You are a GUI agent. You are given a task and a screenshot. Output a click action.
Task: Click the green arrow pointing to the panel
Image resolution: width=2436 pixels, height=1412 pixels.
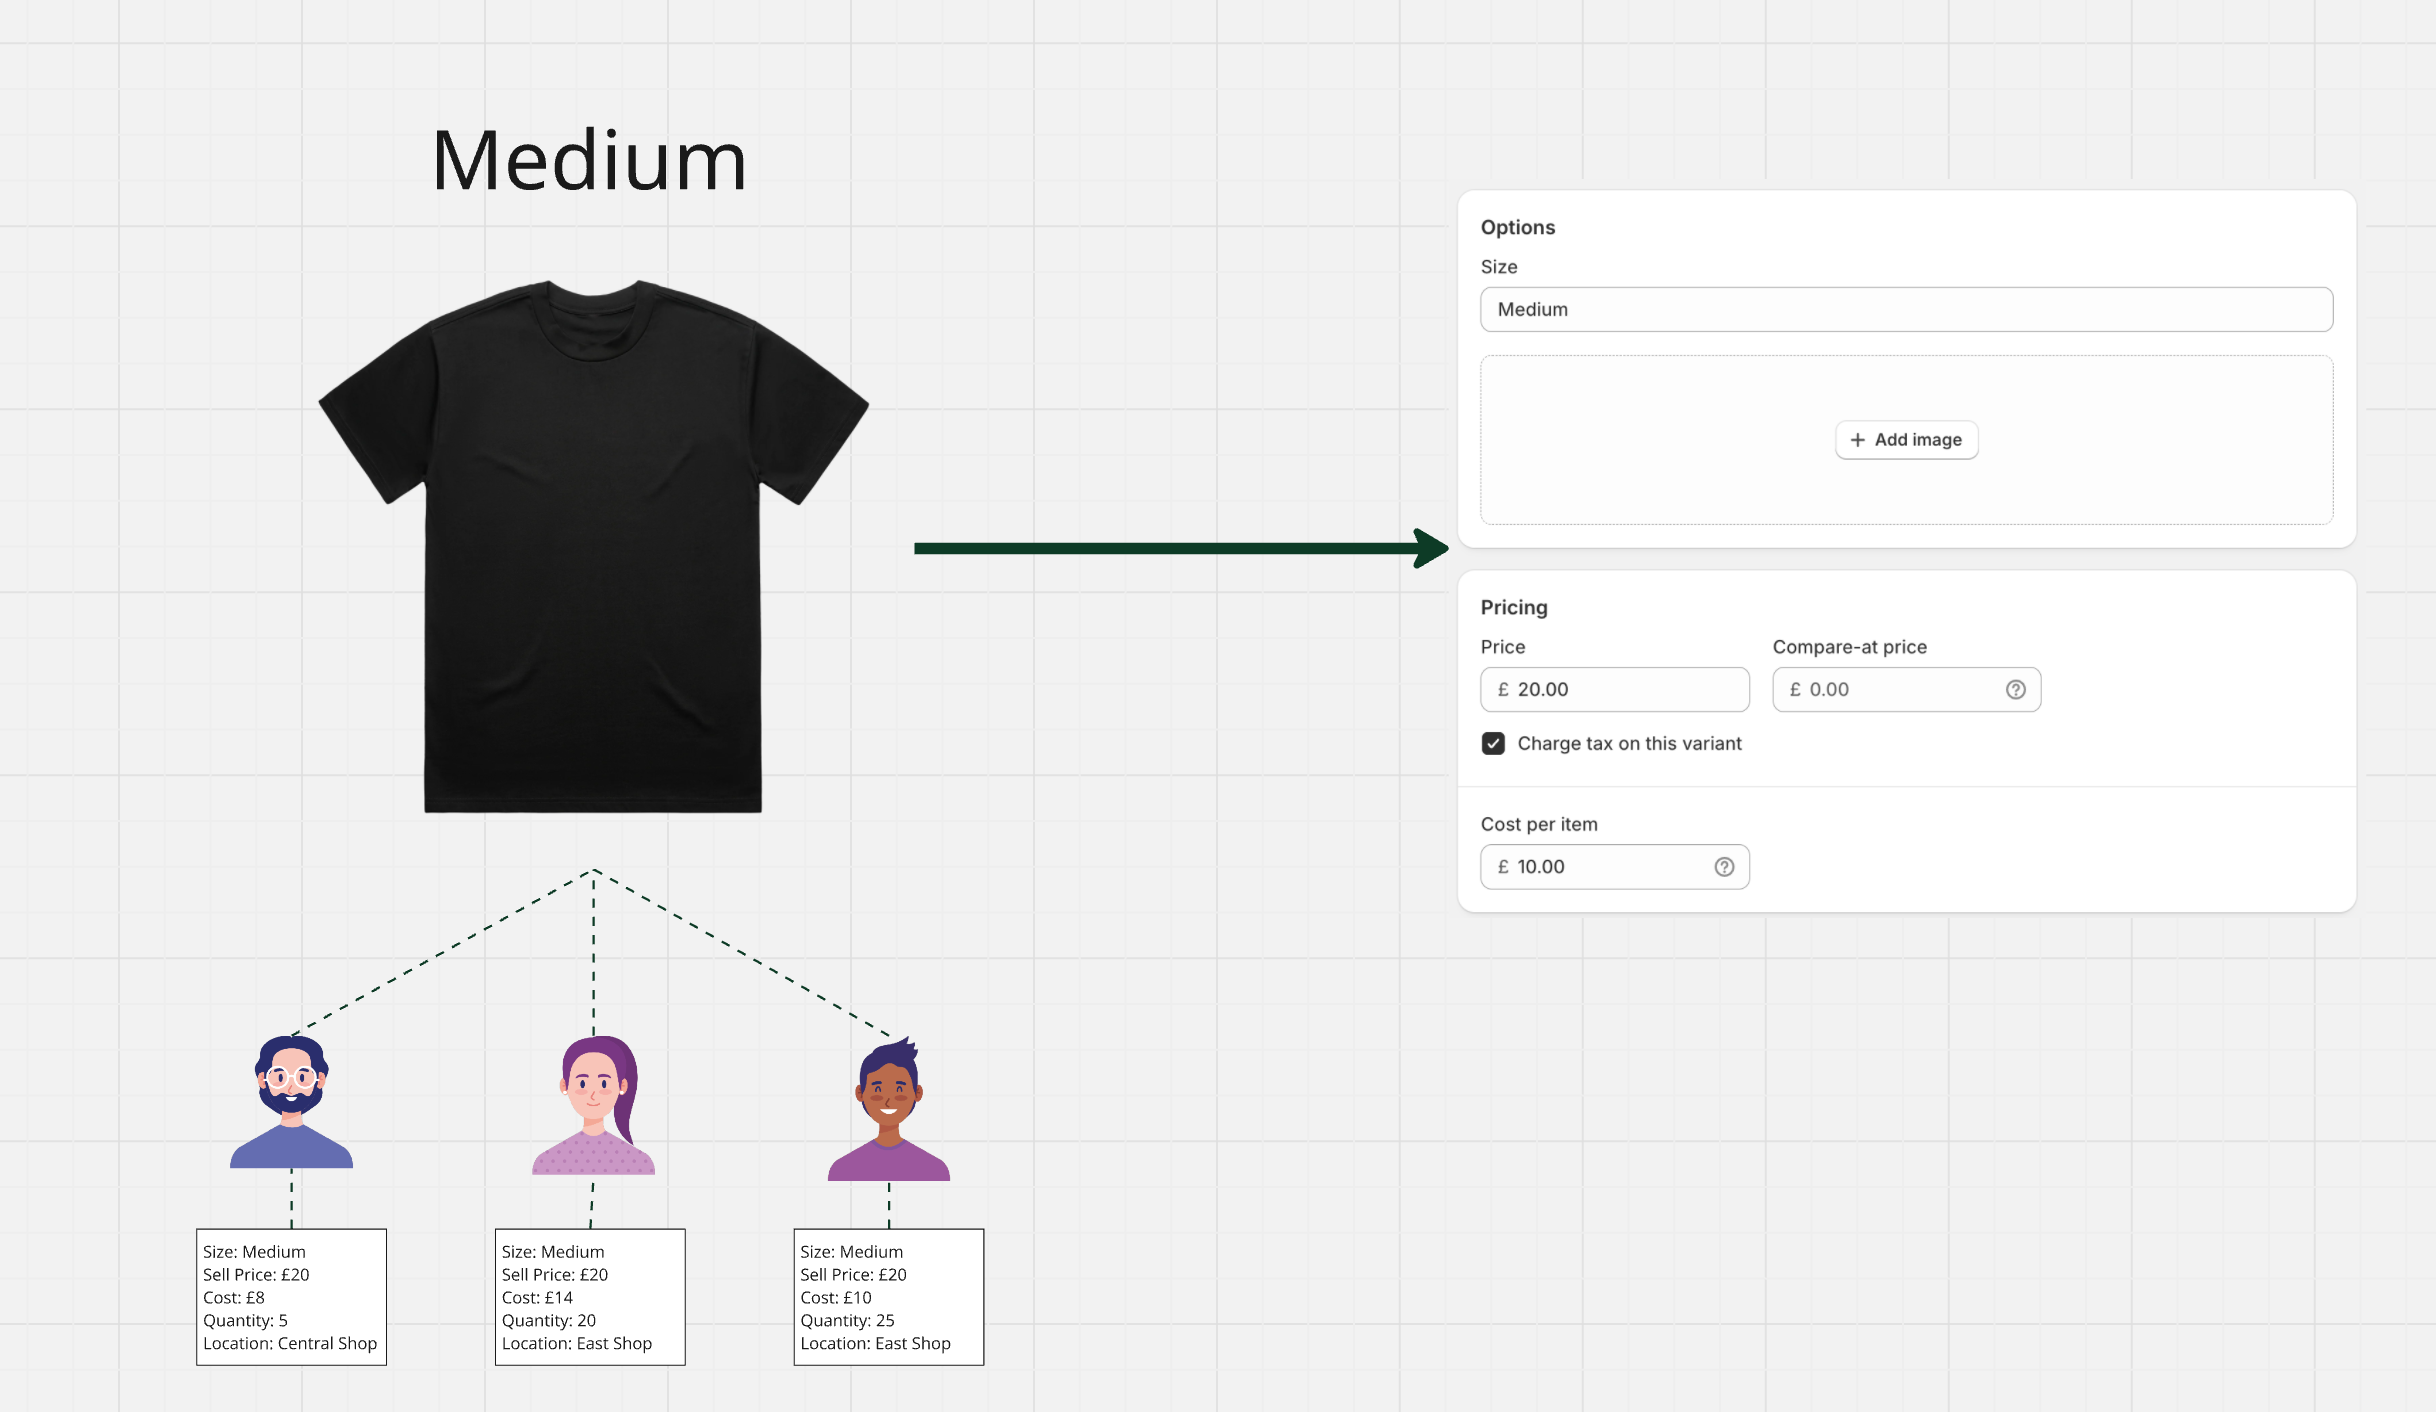pyautogui.click(x=1180, y=547)
